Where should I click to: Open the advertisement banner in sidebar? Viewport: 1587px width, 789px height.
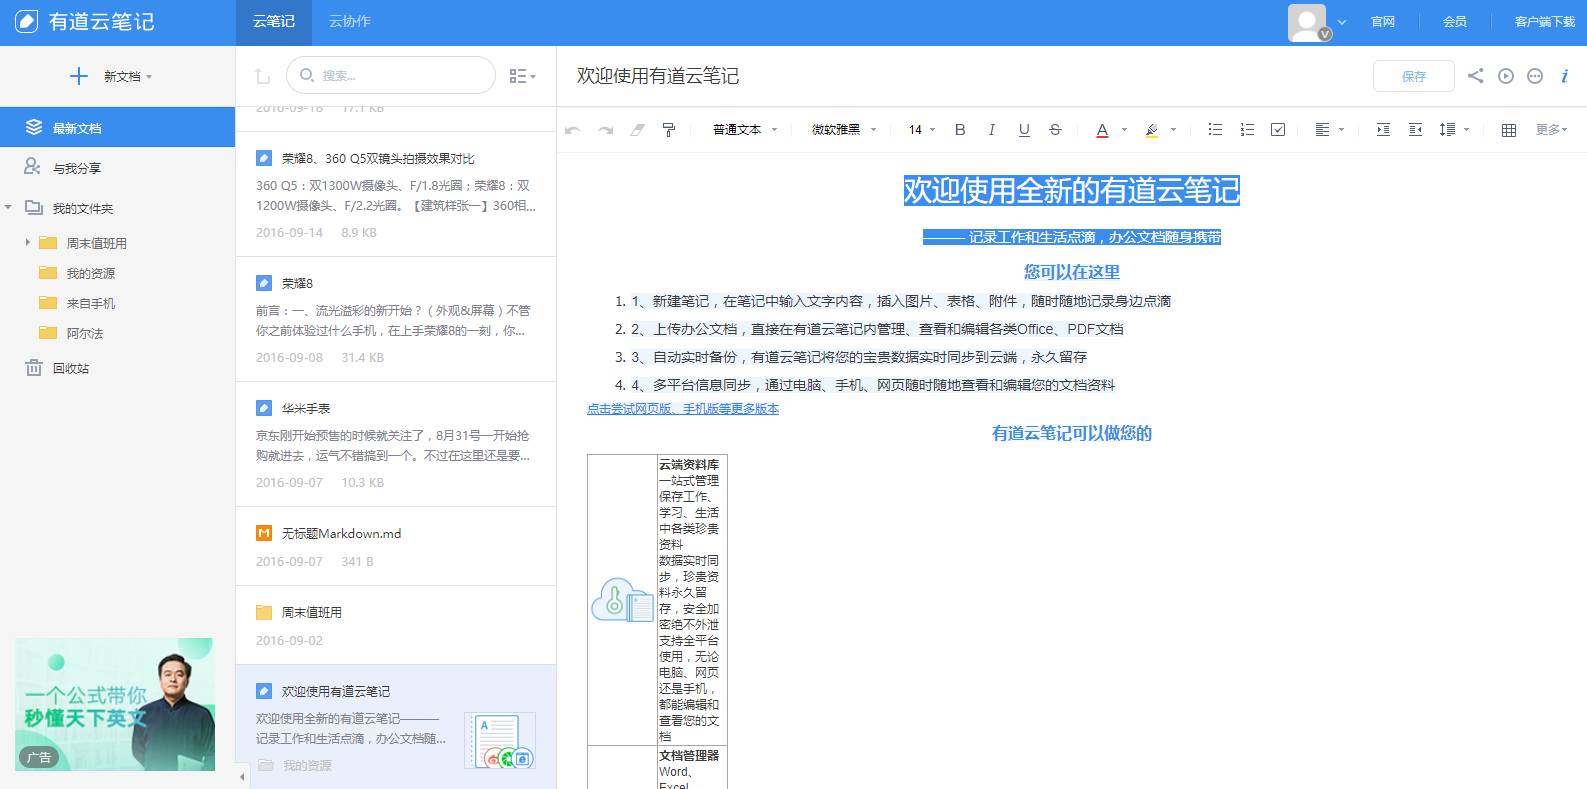click(x=115, y=704)
